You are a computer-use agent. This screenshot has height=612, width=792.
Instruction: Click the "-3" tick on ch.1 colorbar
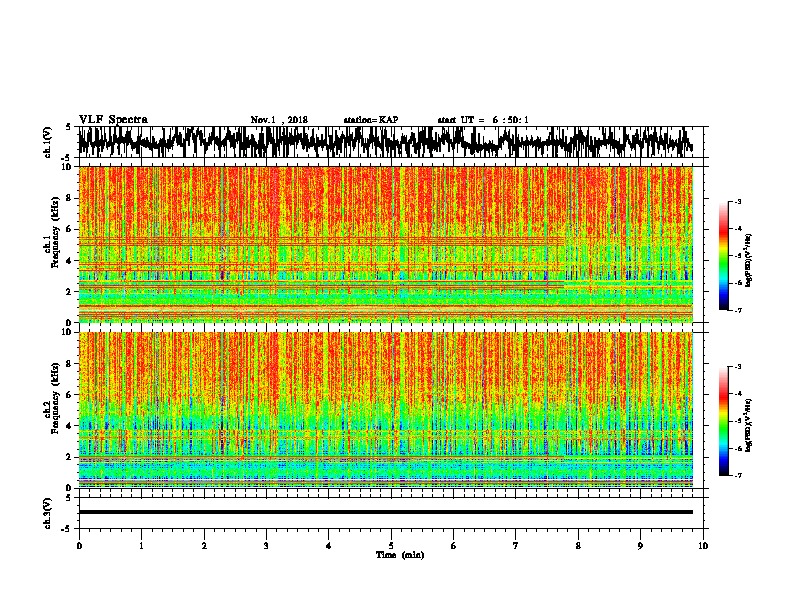(737, 202)
